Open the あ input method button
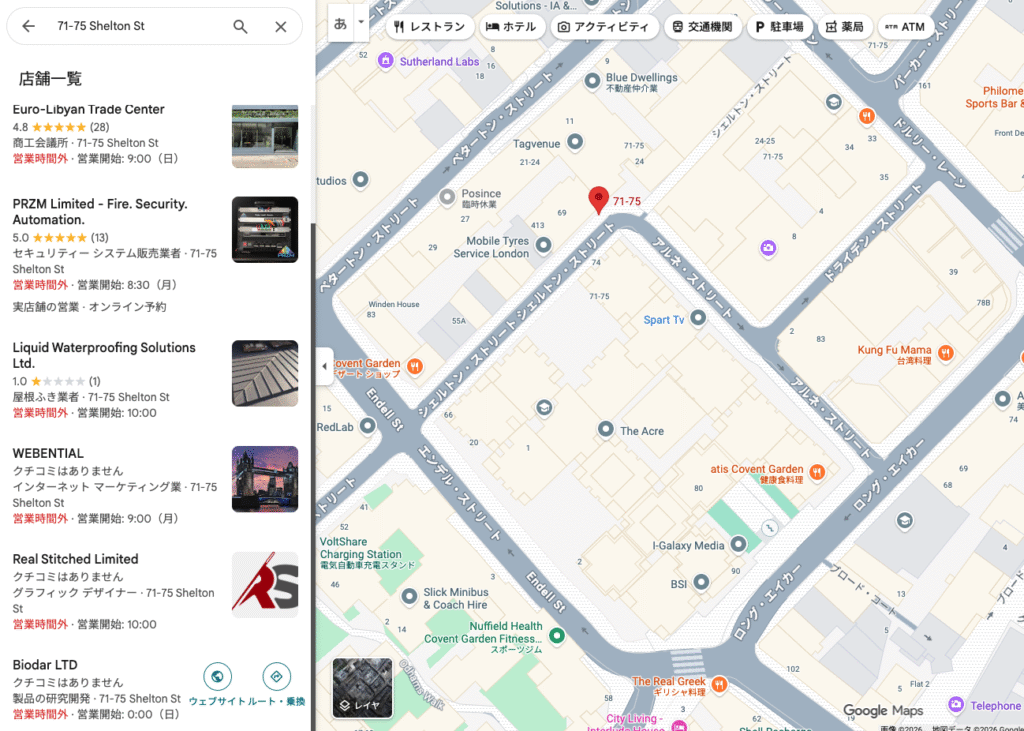The width and height of the screenshot is (1024, 731). point(340,24)
